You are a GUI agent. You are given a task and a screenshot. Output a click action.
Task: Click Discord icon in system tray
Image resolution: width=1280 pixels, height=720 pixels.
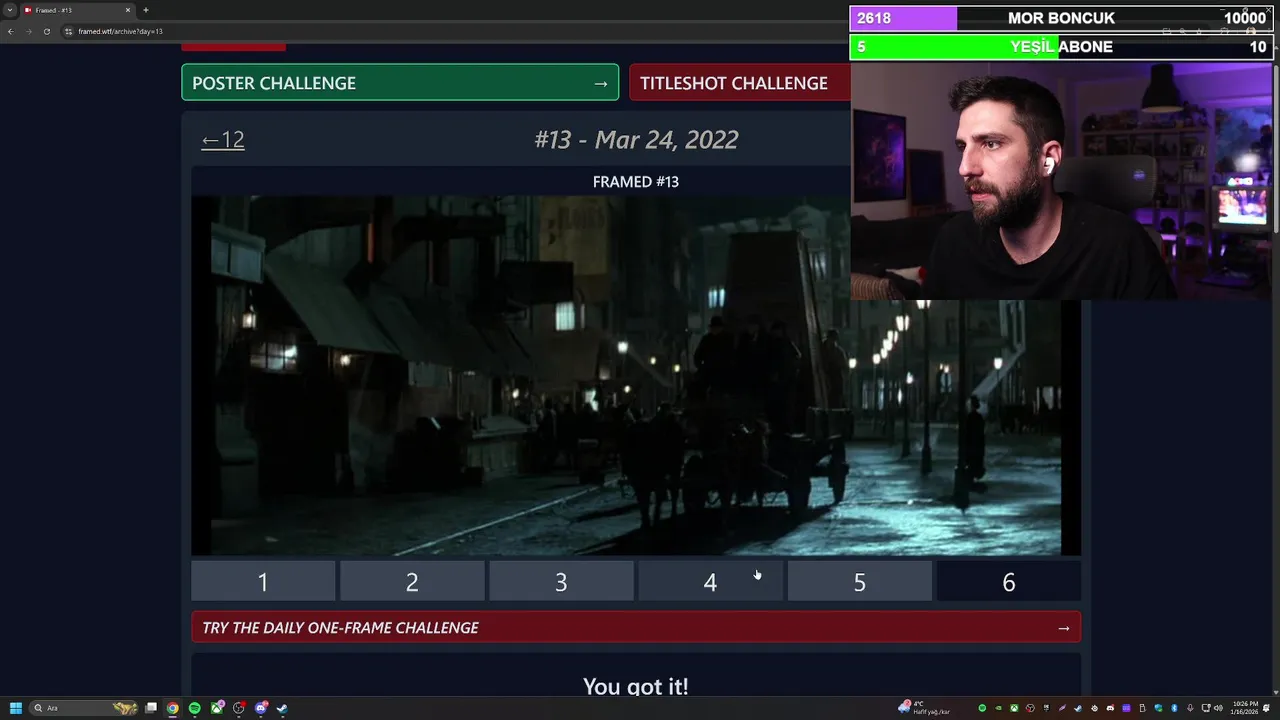[x=1110, y=708]
